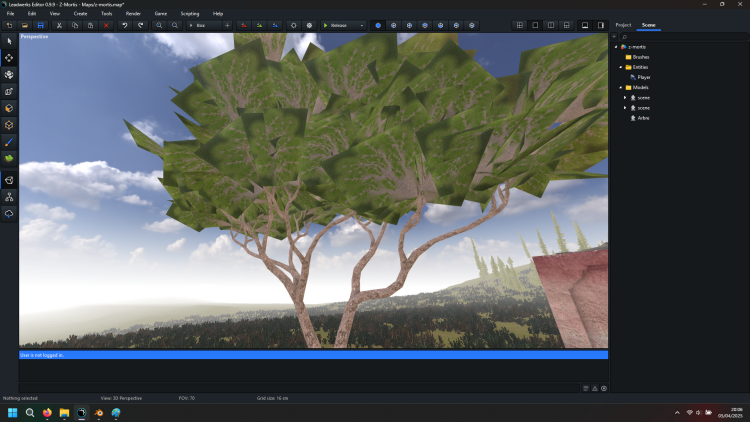Toggle the side panel visibility button
750x422 pixels.
point(601,25)
